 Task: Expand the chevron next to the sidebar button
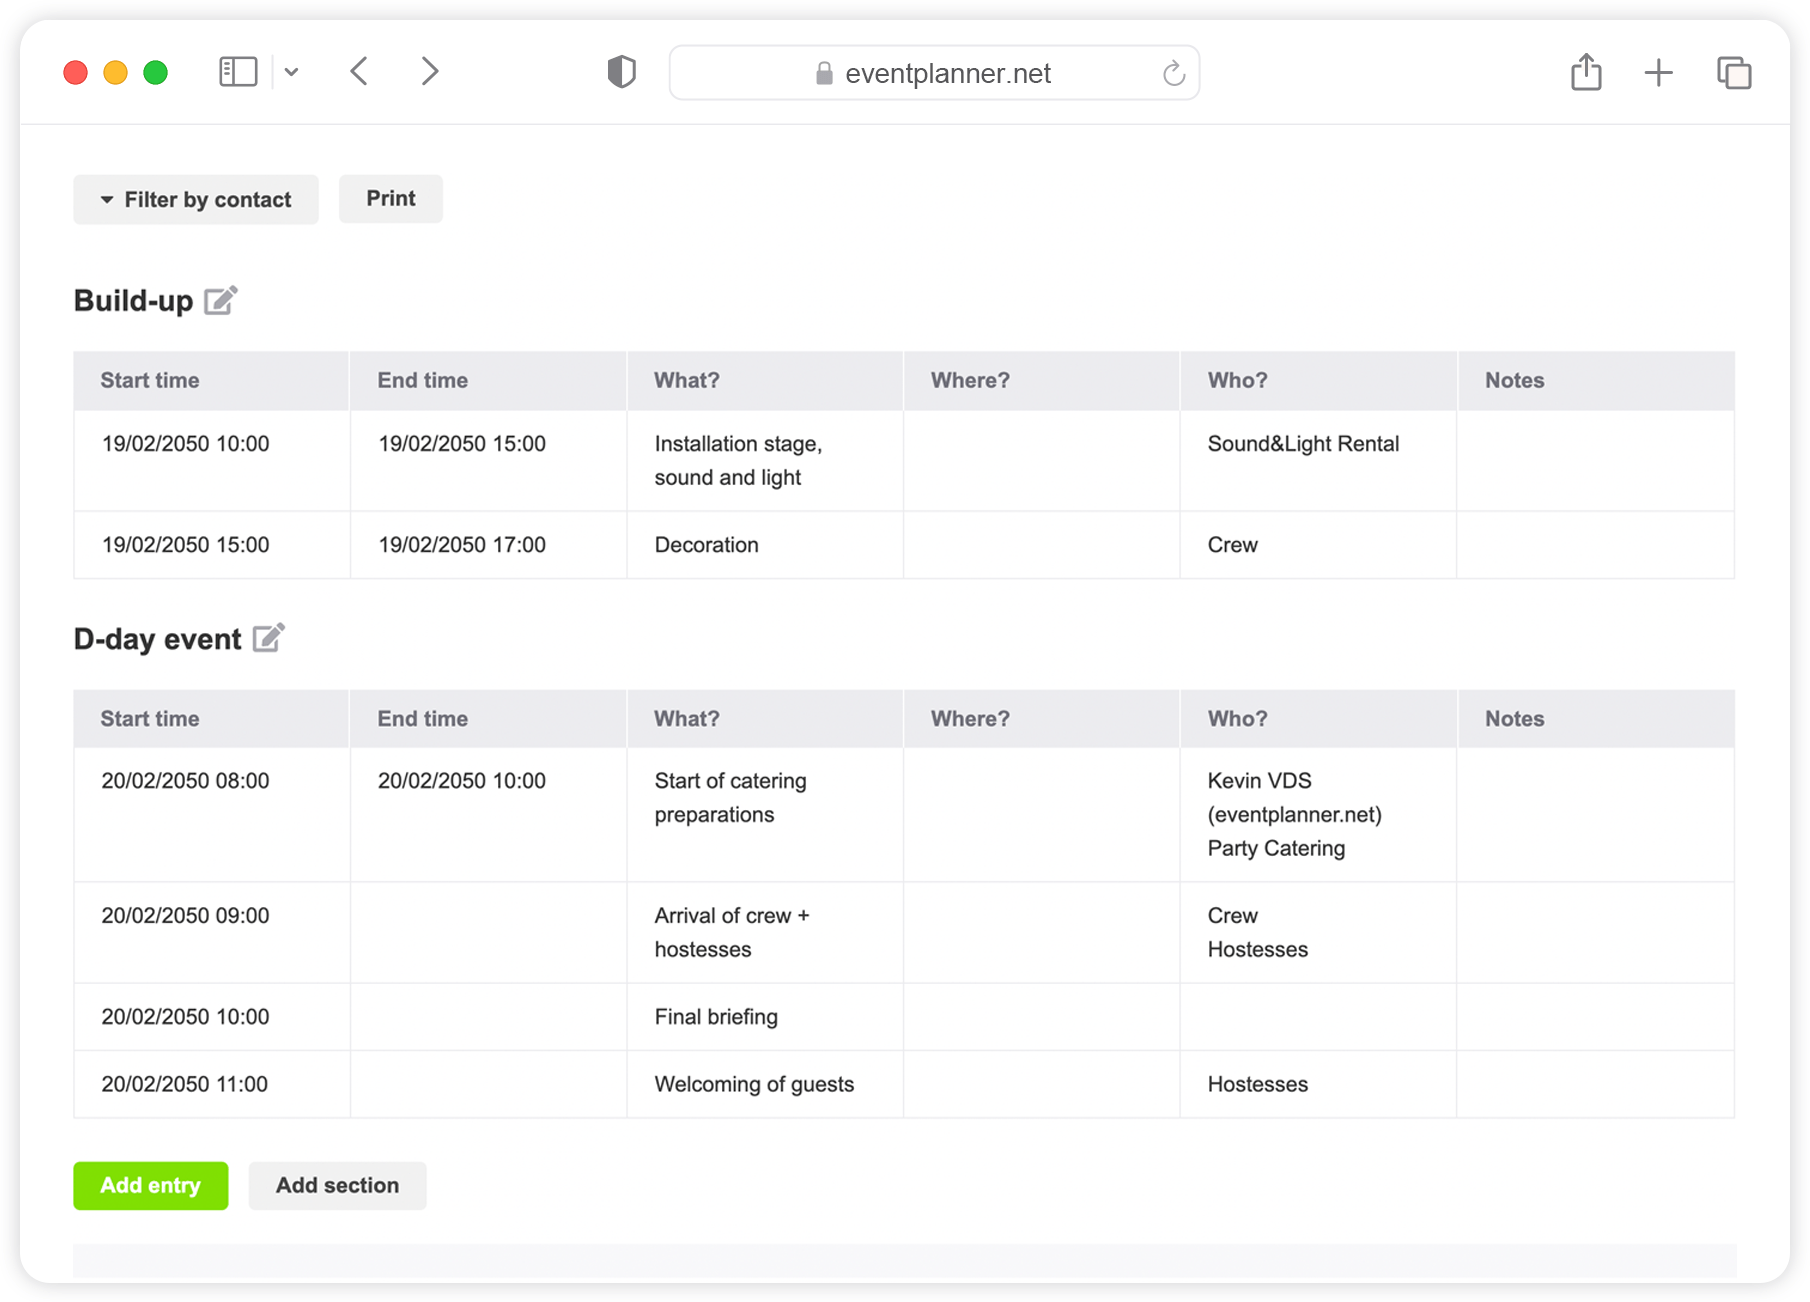point(292,71)
